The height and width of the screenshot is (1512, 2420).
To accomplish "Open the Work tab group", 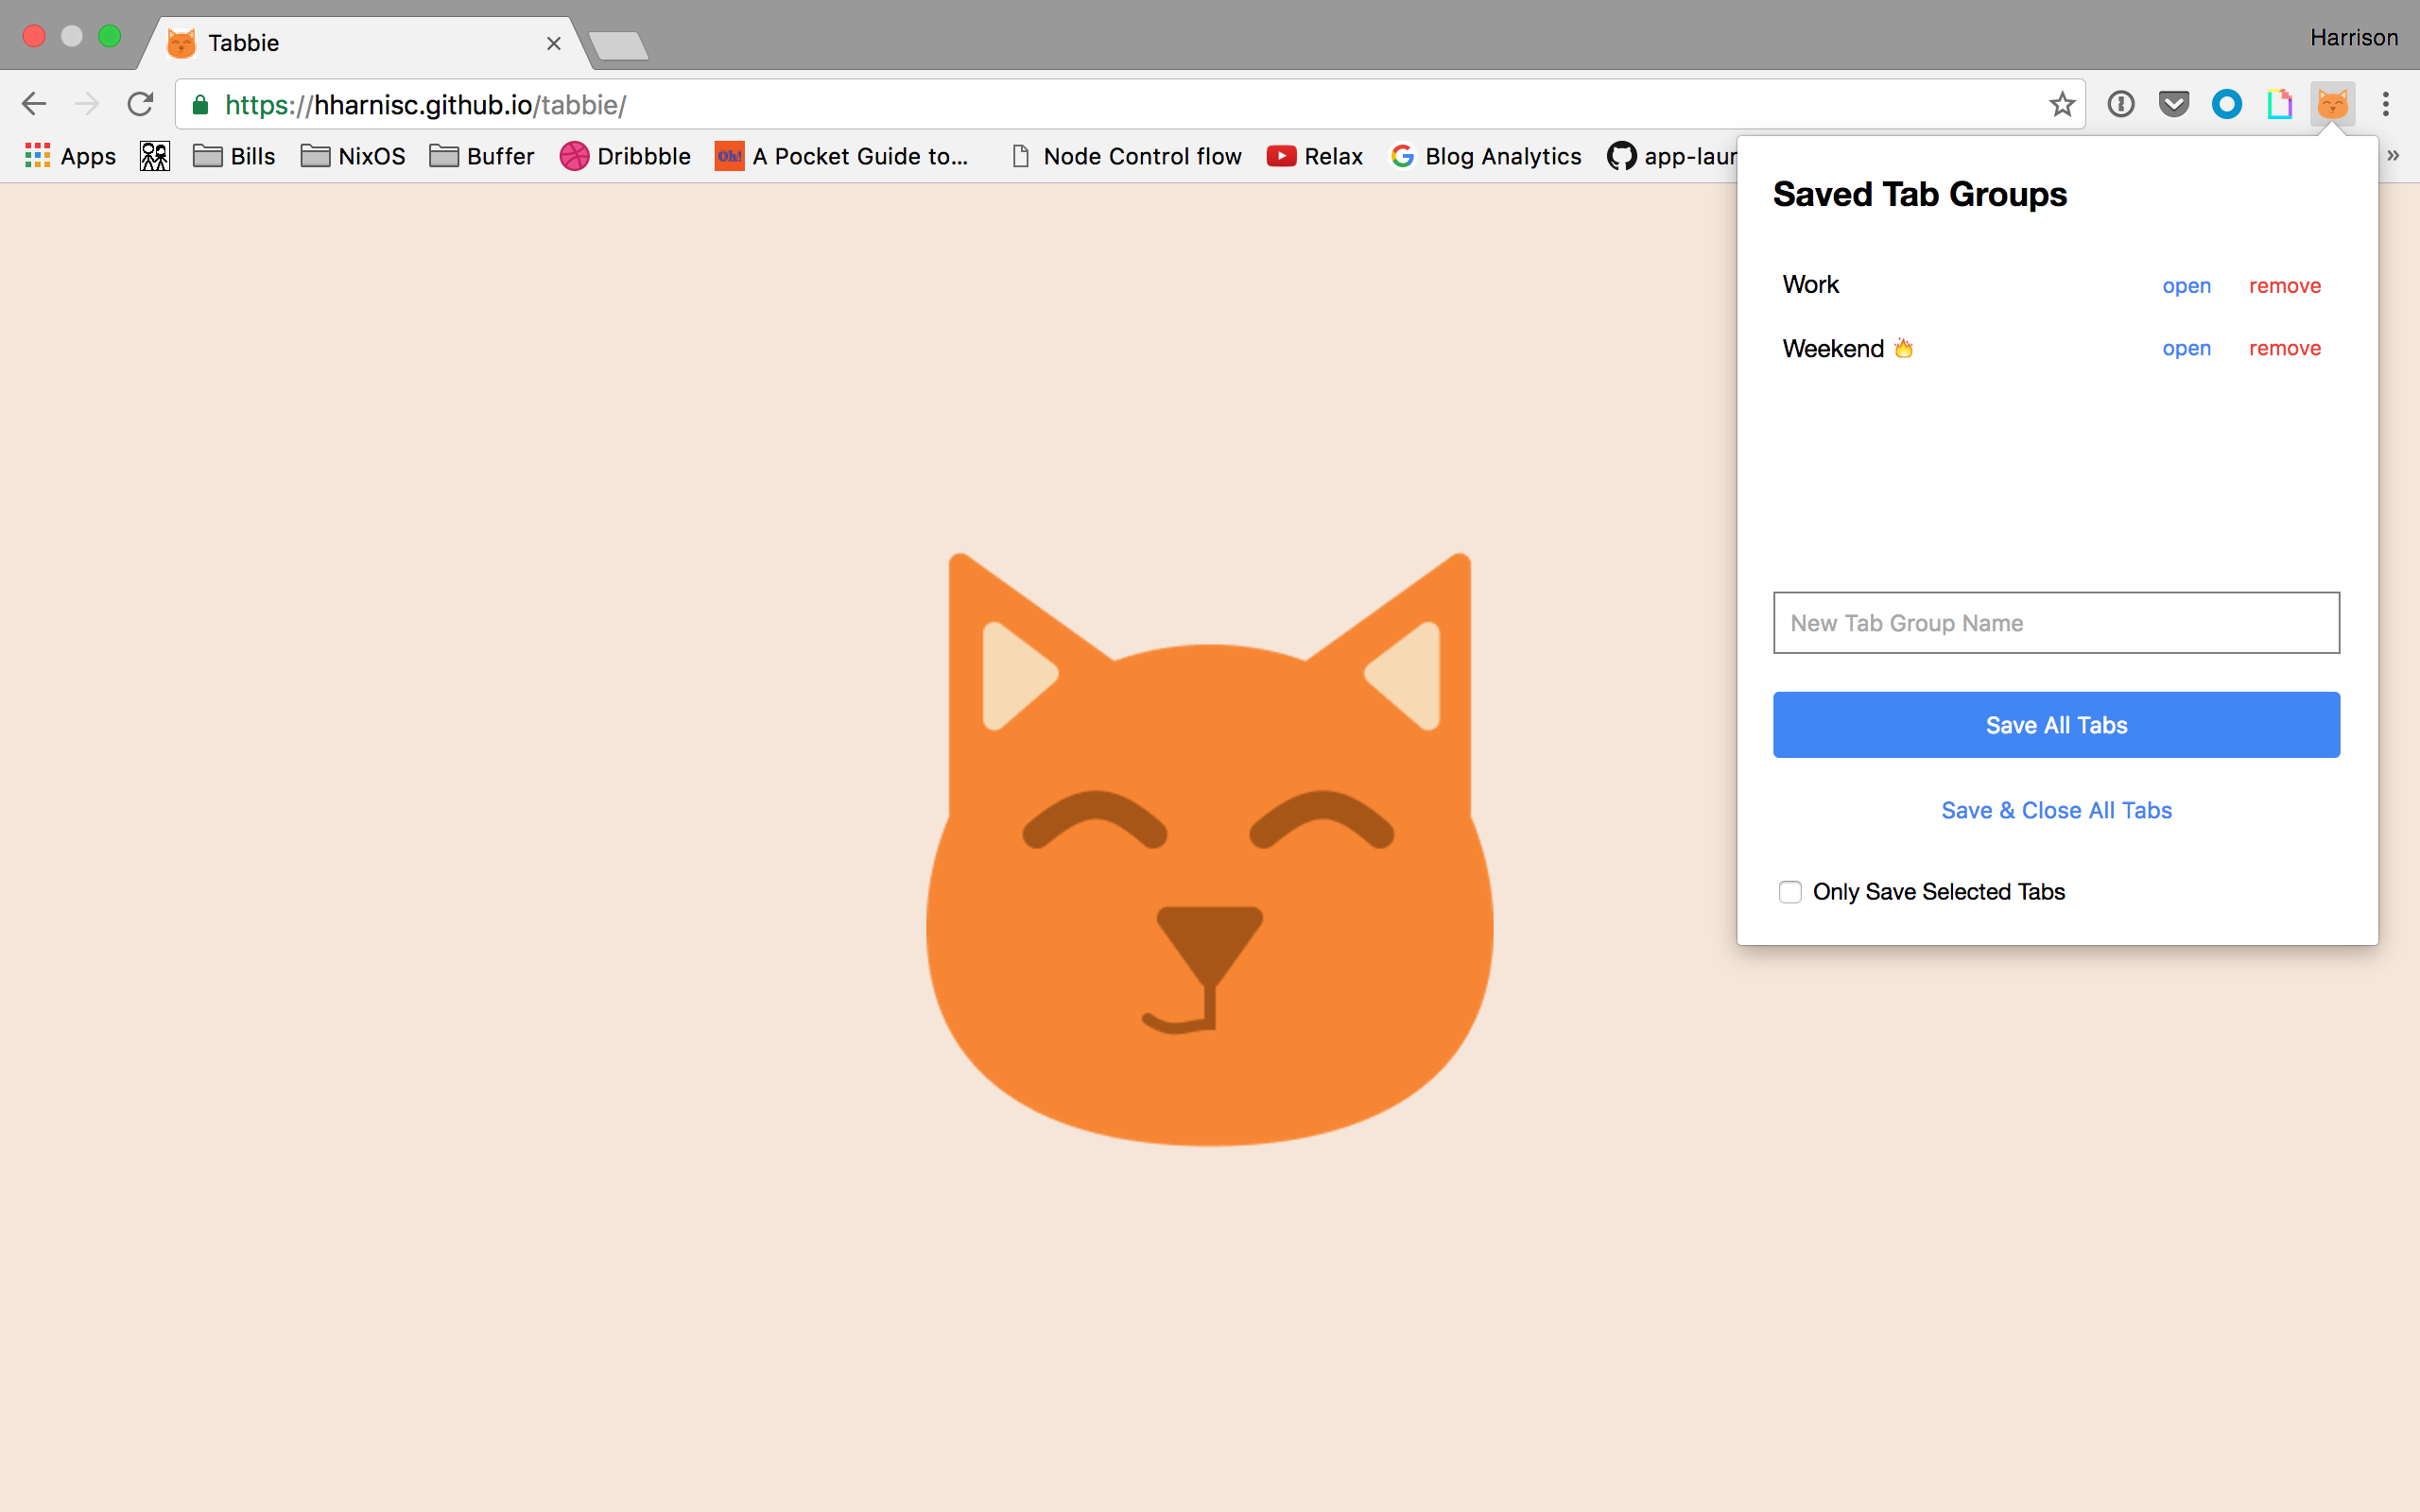I will point(2186,286).
